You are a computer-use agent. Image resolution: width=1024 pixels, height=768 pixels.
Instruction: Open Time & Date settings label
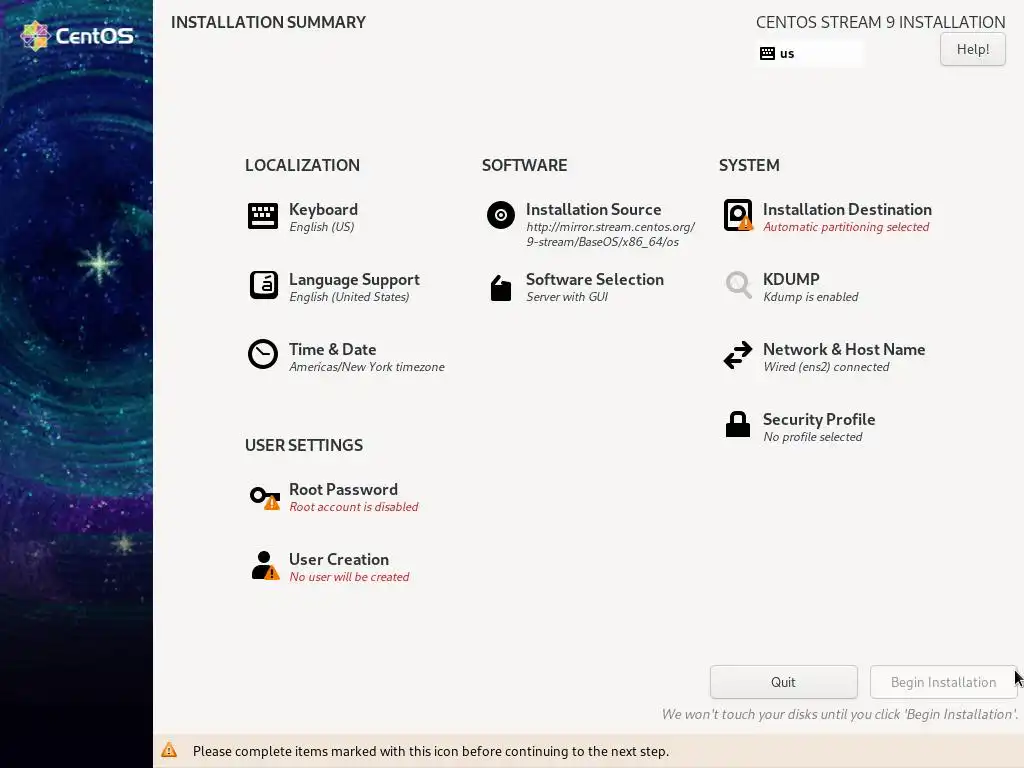point(332,349)
